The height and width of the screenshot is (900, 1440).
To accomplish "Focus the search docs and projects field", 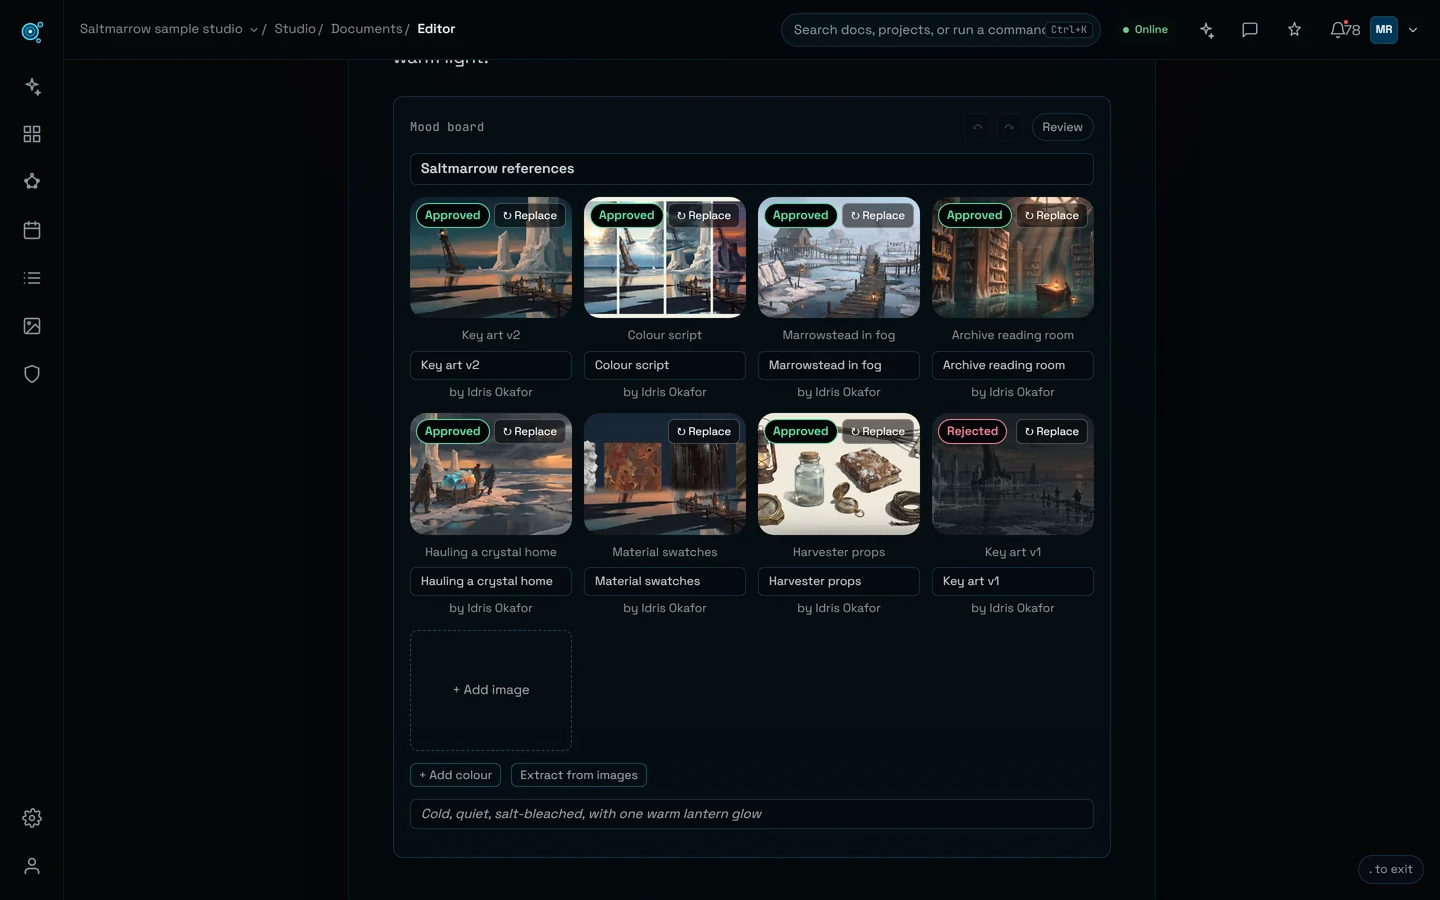I will click(940, 30).
